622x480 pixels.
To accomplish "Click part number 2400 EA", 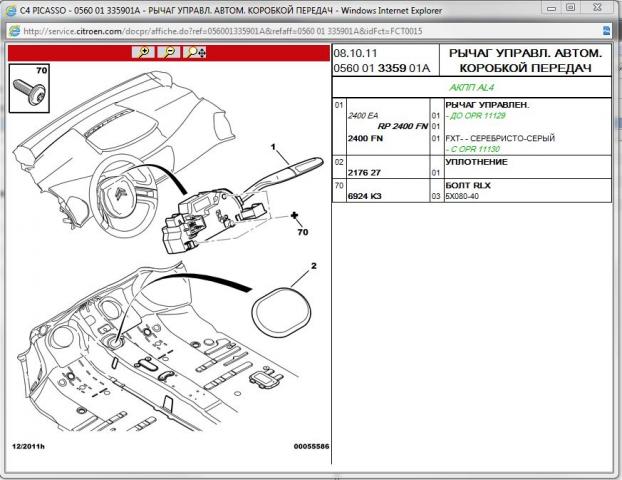I will point(364,116).
